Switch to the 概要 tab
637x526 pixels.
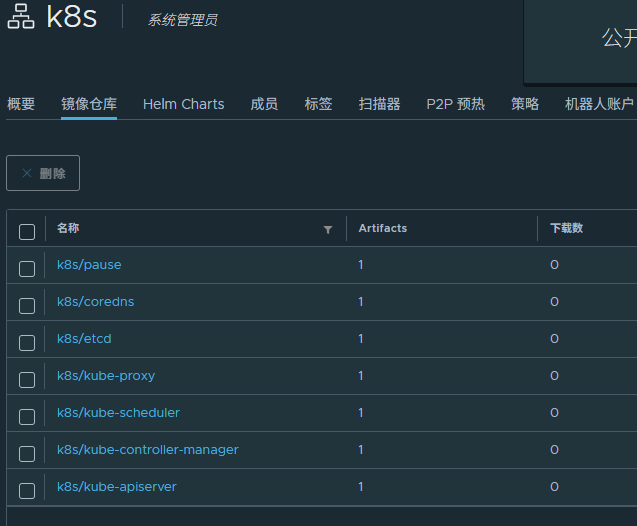click(x=21, y=104)
